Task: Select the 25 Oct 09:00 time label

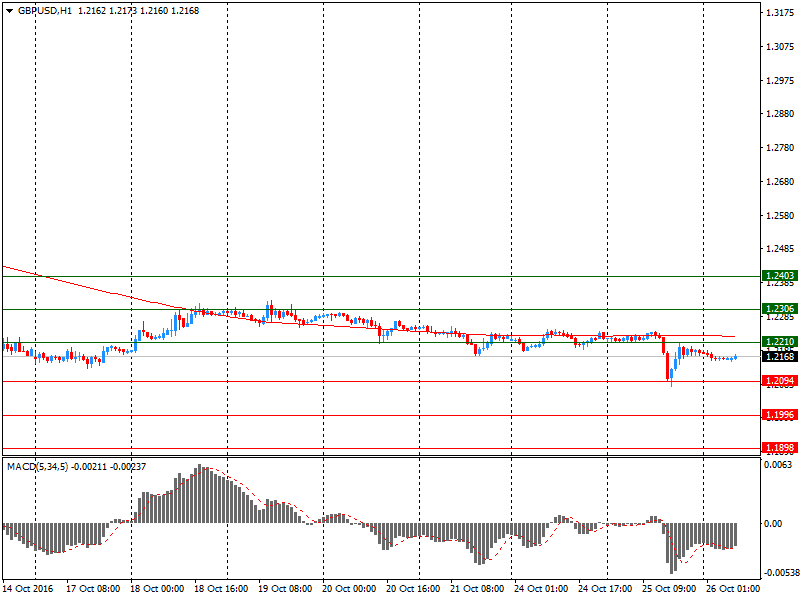Action: tap(669, 589)
